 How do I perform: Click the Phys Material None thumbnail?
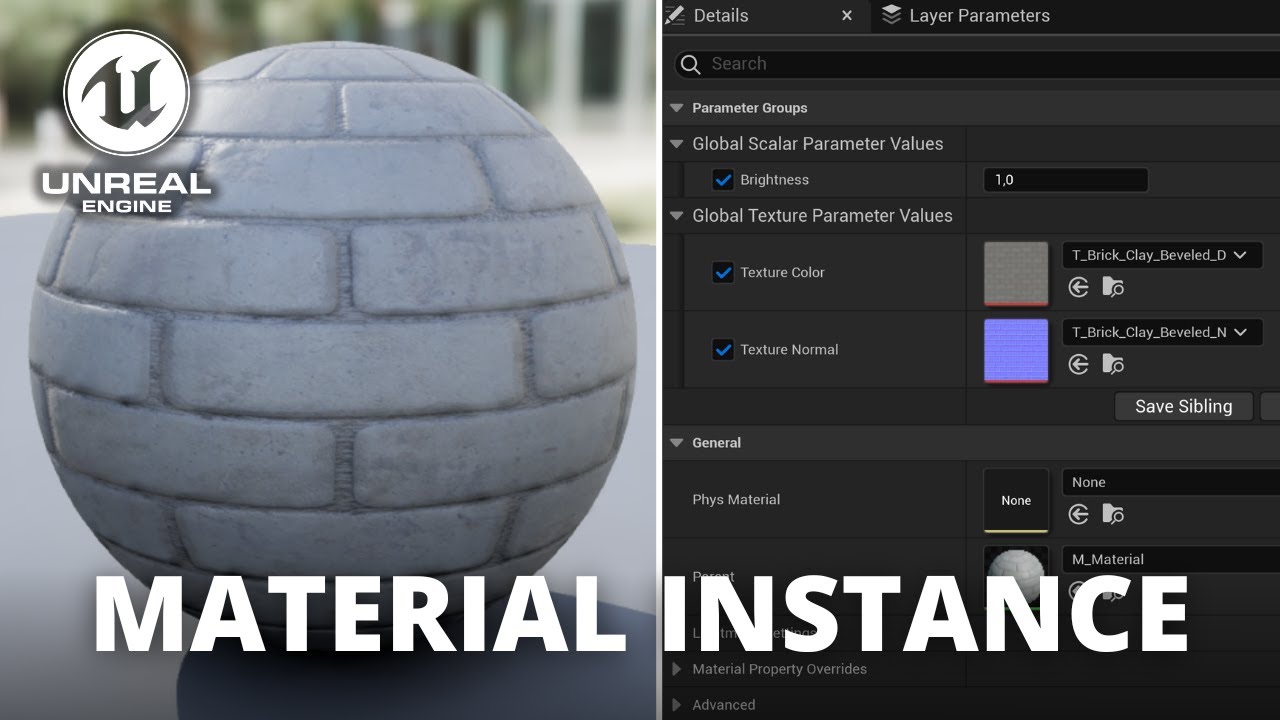coord(1016,500)
